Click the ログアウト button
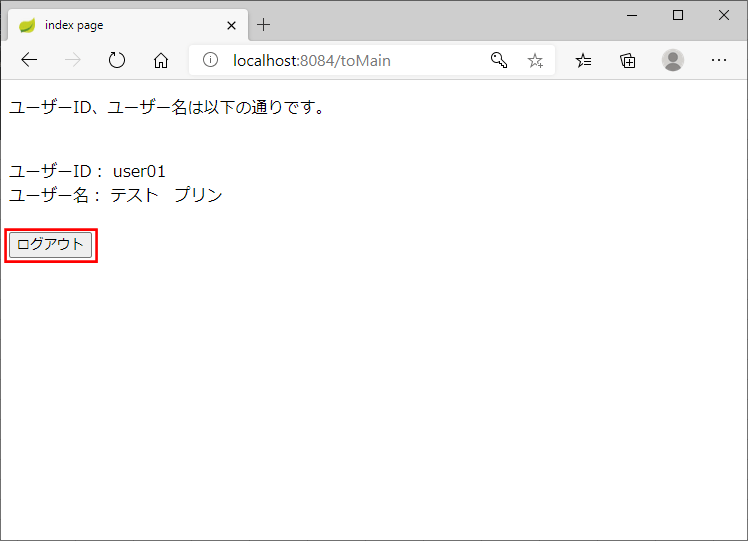The image size is (748, 541). [x=51, y=245]
